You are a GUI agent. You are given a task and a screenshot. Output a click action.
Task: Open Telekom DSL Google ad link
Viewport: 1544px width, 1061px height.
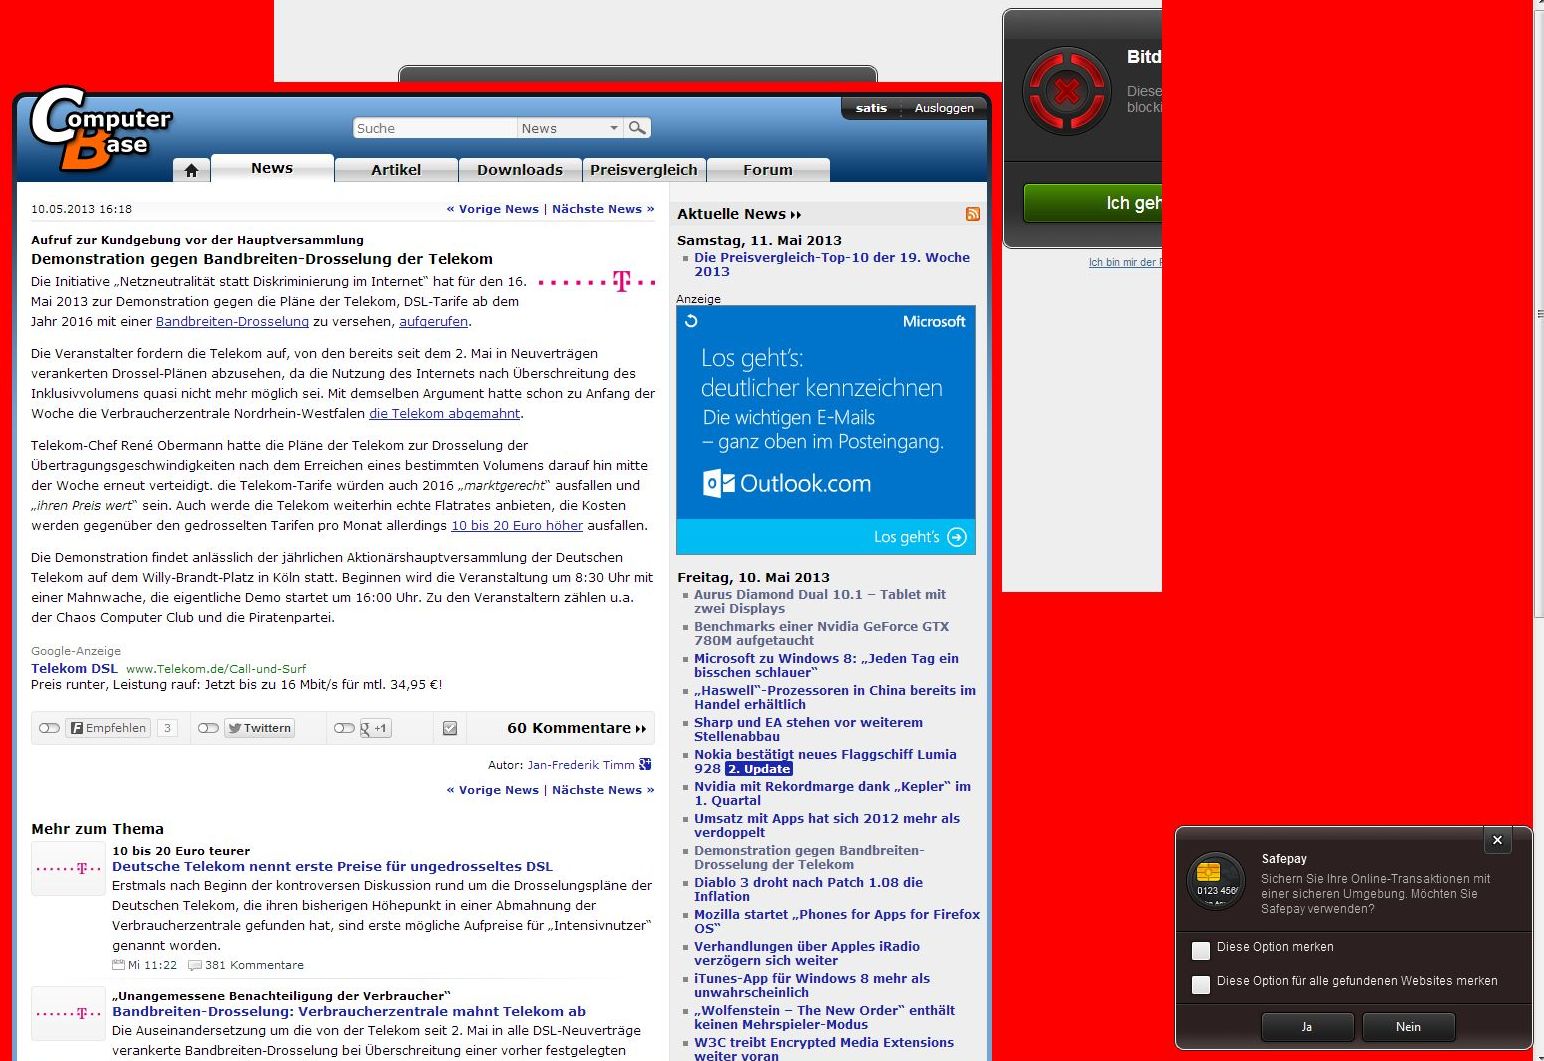coord(74,669)
